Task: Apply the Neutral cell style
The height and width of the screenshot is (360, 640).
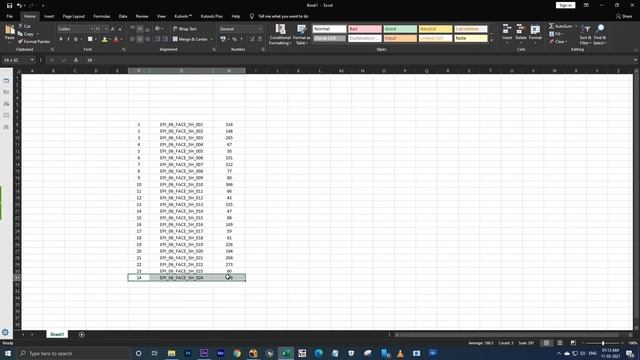Action: [x=435, y=29]
